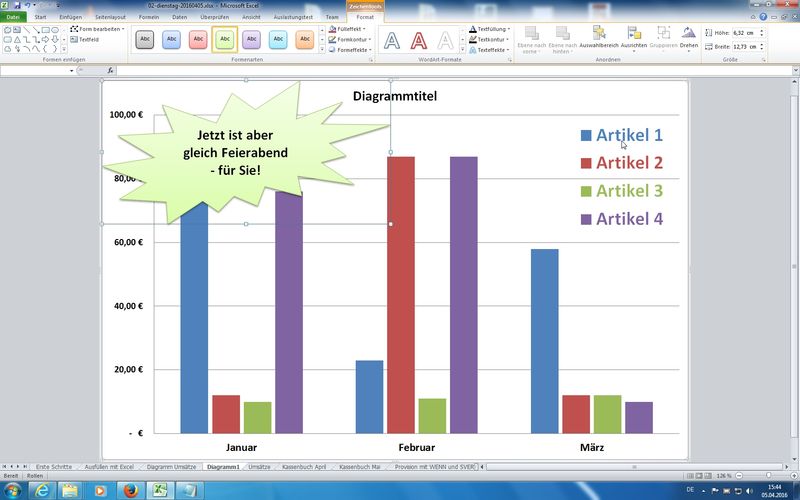Open the Formkontur outline dropdown
Image resolution: width=800 pixels, height=500 pixels.
coord(349,39)
